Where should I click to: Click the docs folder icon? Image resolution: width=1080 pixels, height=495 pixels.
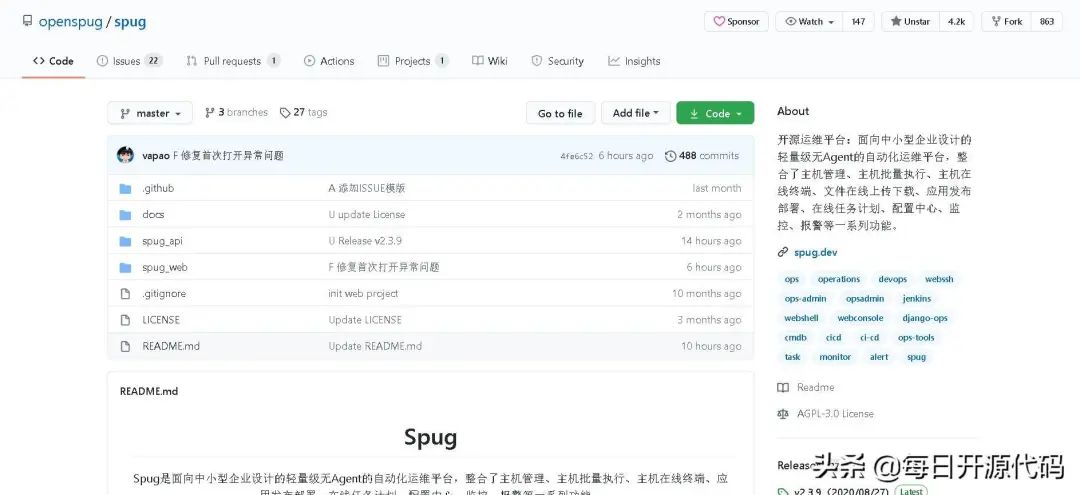[125, 215]
